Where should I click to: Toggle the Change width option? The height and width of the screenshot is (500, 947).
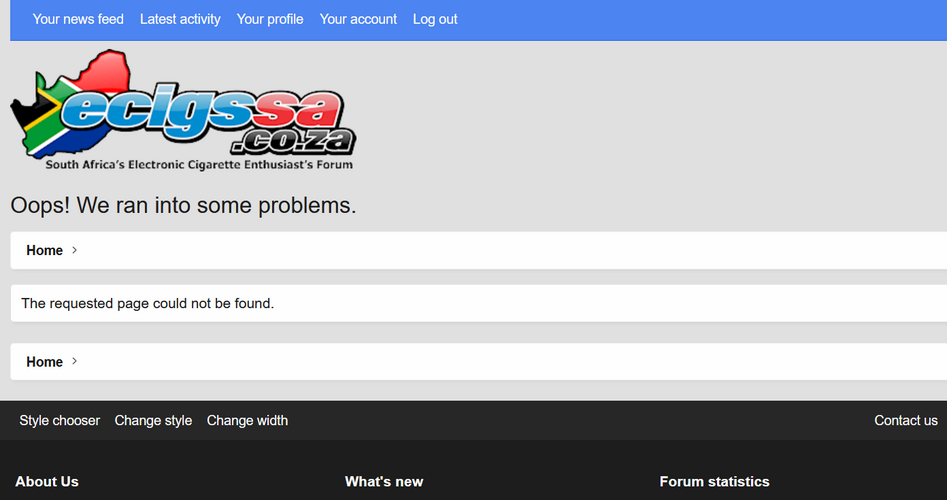coord(247,420)
